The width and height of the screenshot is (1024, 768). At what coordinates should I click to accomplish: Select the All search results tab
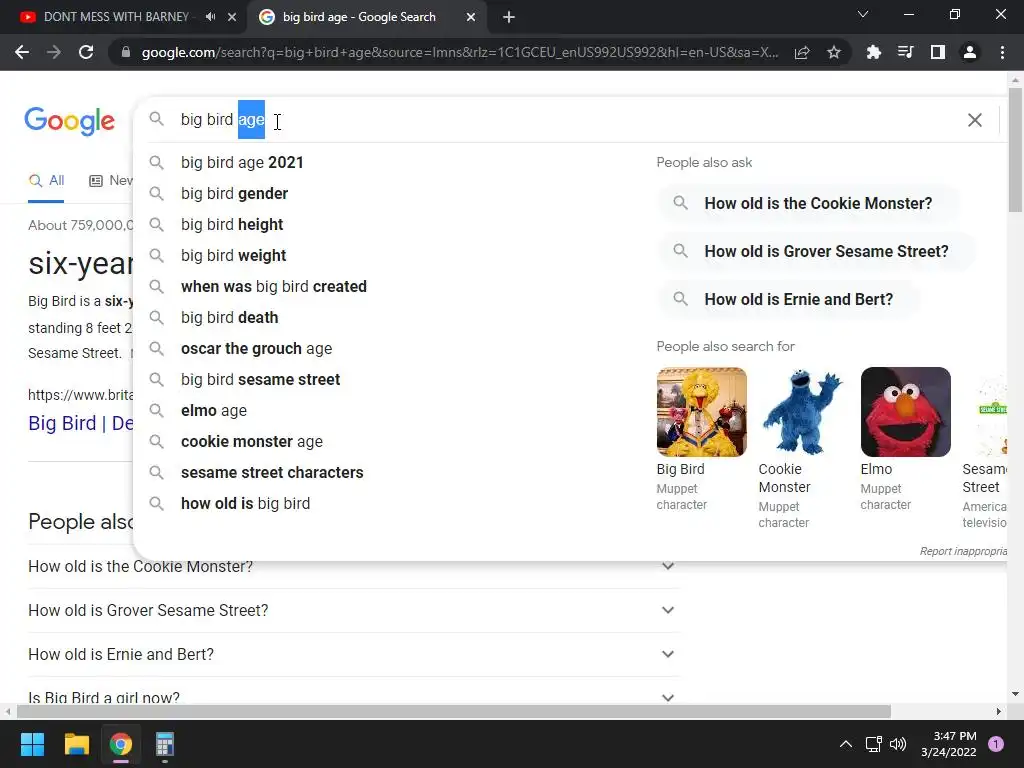point(46,181)
